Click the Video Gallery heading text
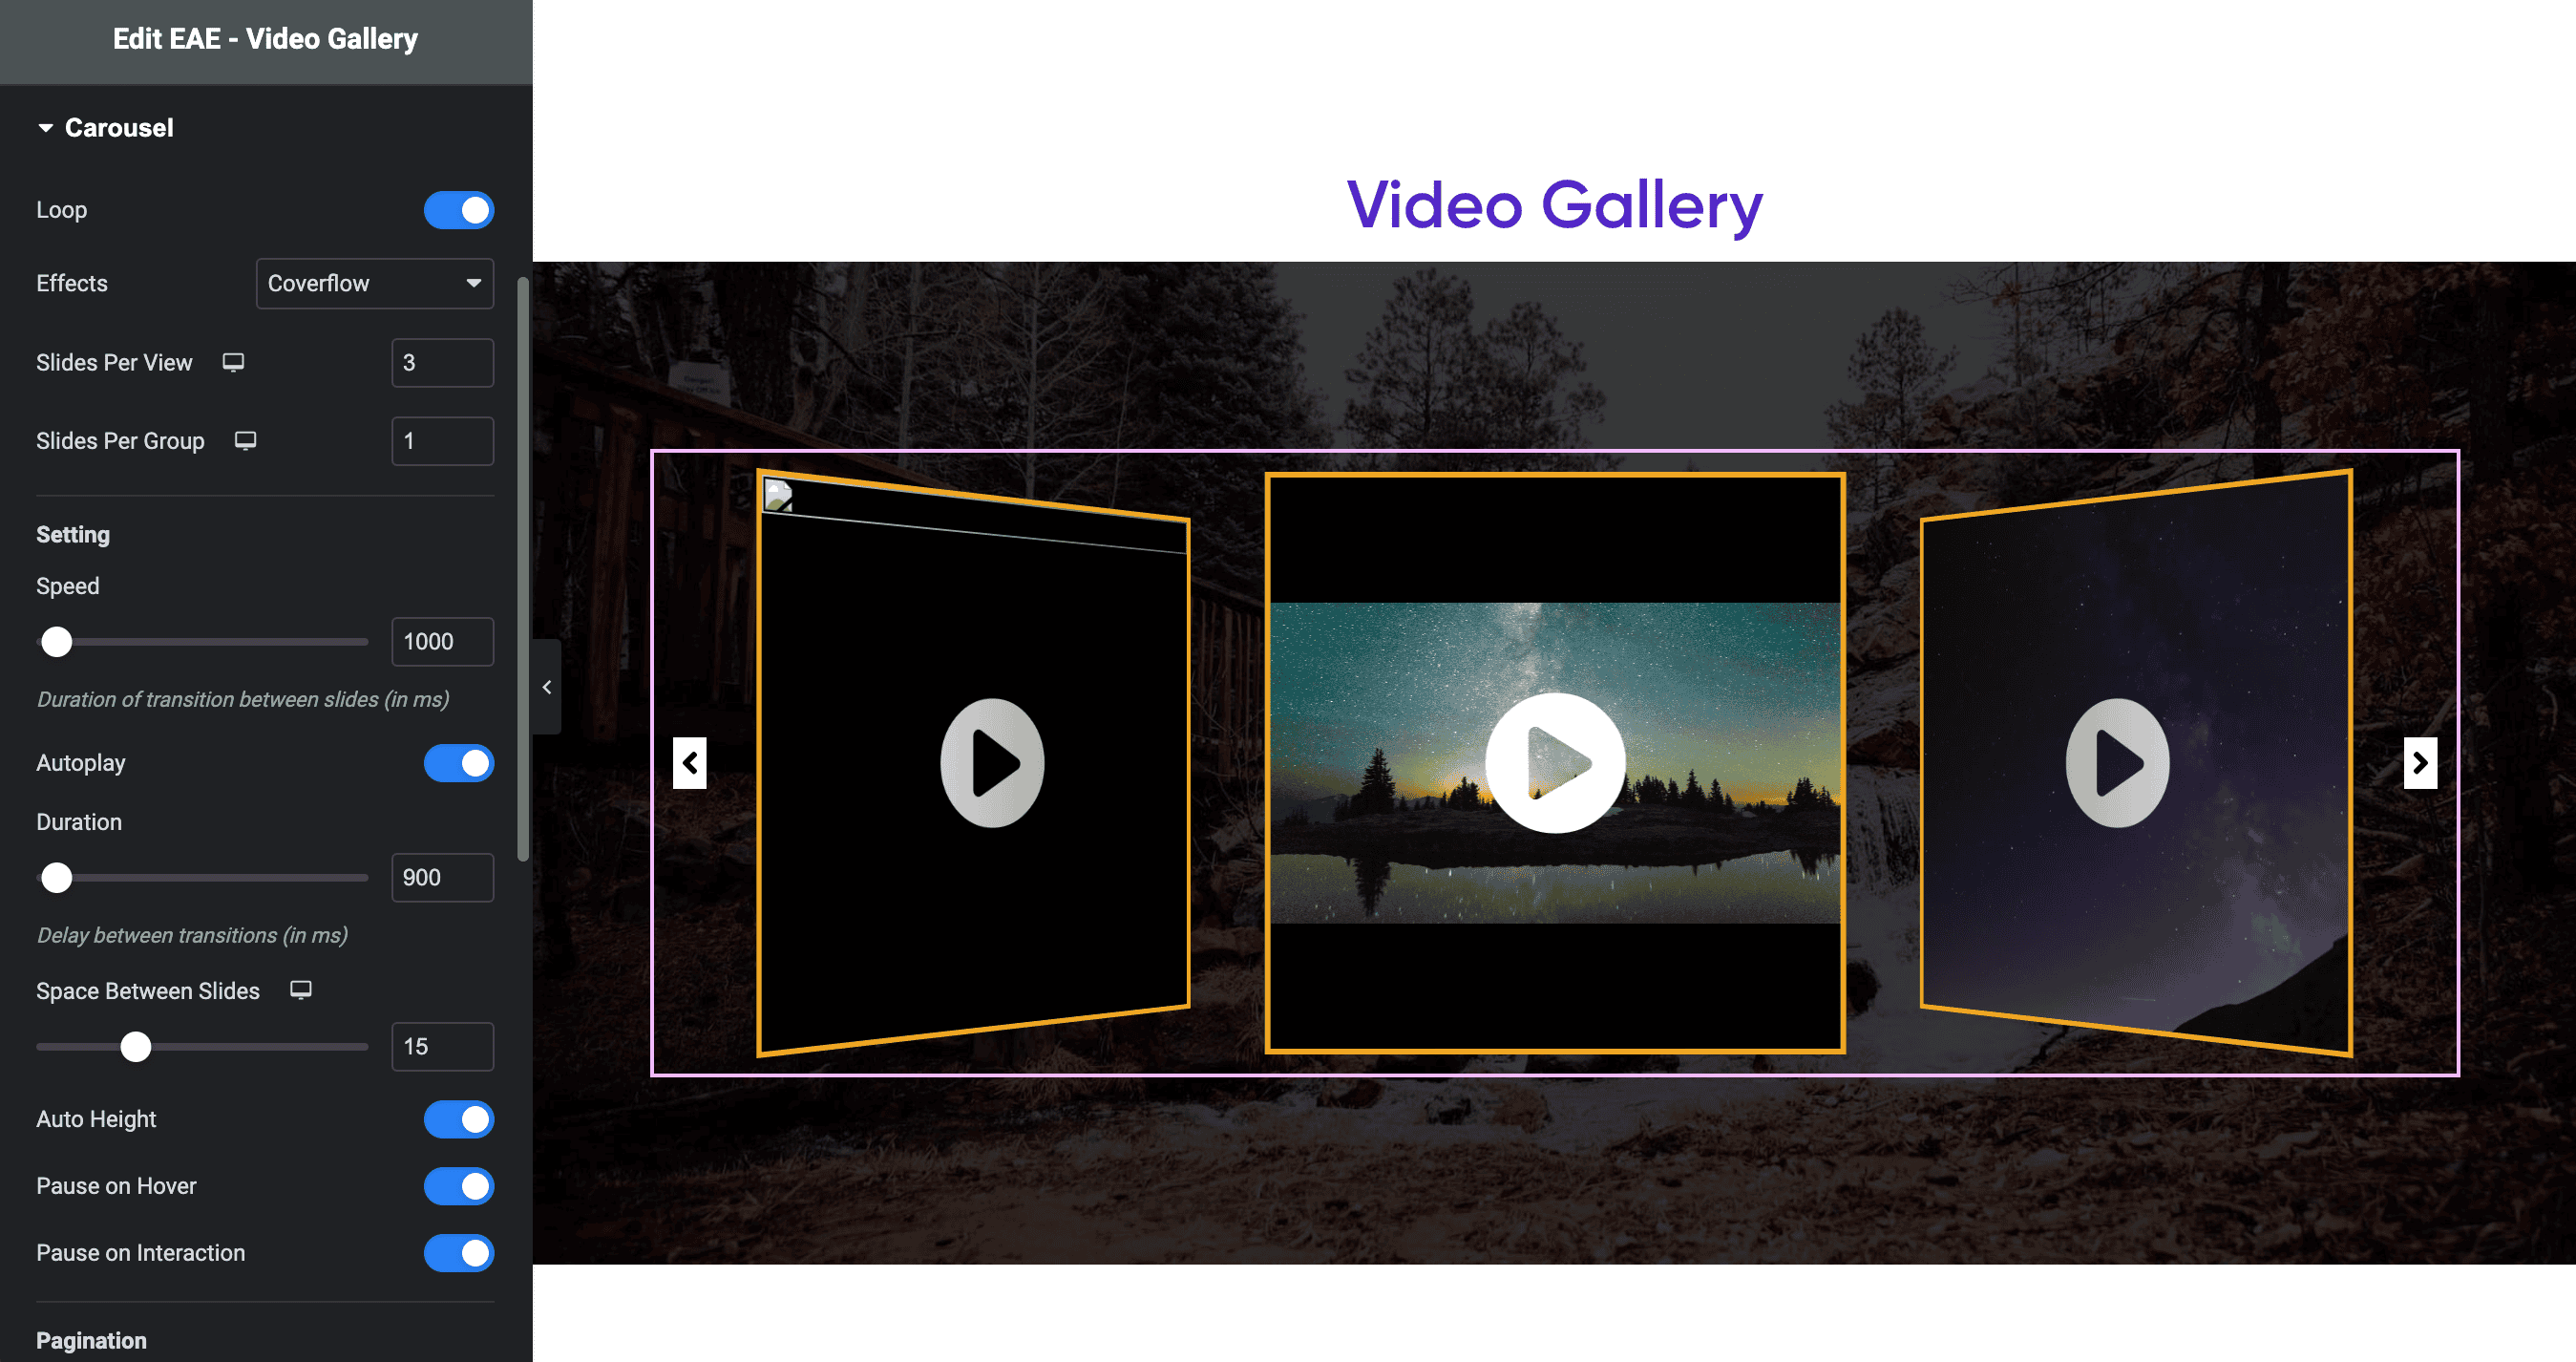Screen dimensions: 2576x1362 click(1552, 206)
